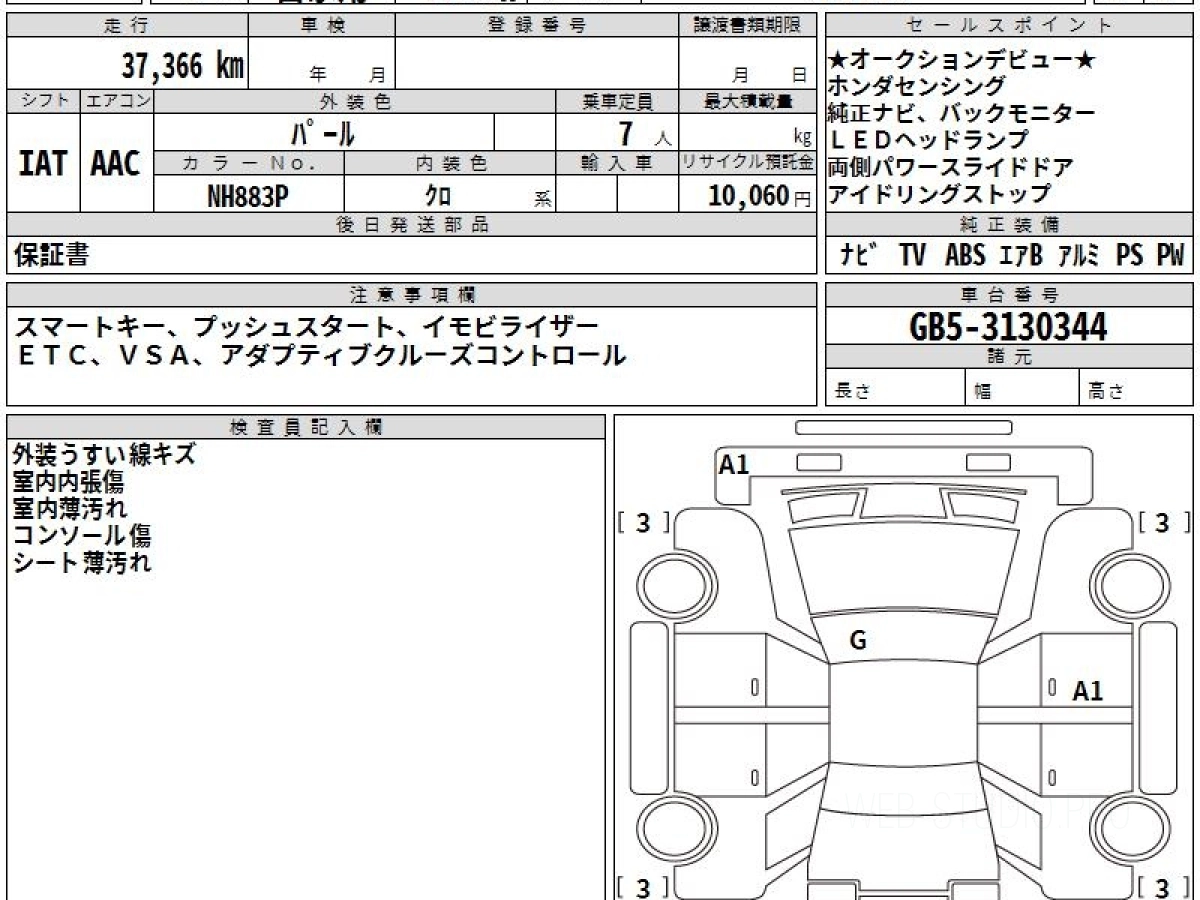Click the エアB equipment label
The image size is (1200, 900).
click(x=1021, y=256)
